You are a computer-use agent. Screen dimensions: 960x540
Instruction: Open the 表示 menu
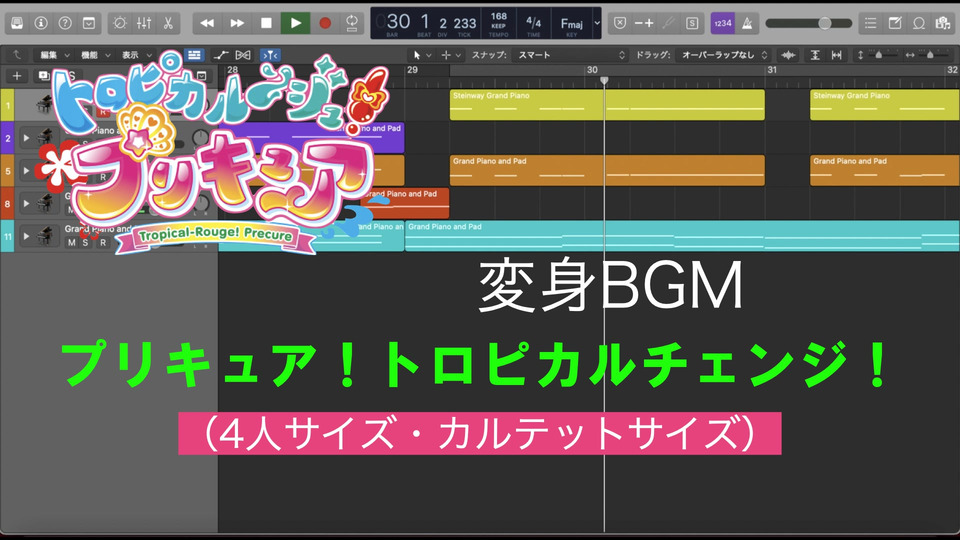point(136,55)
